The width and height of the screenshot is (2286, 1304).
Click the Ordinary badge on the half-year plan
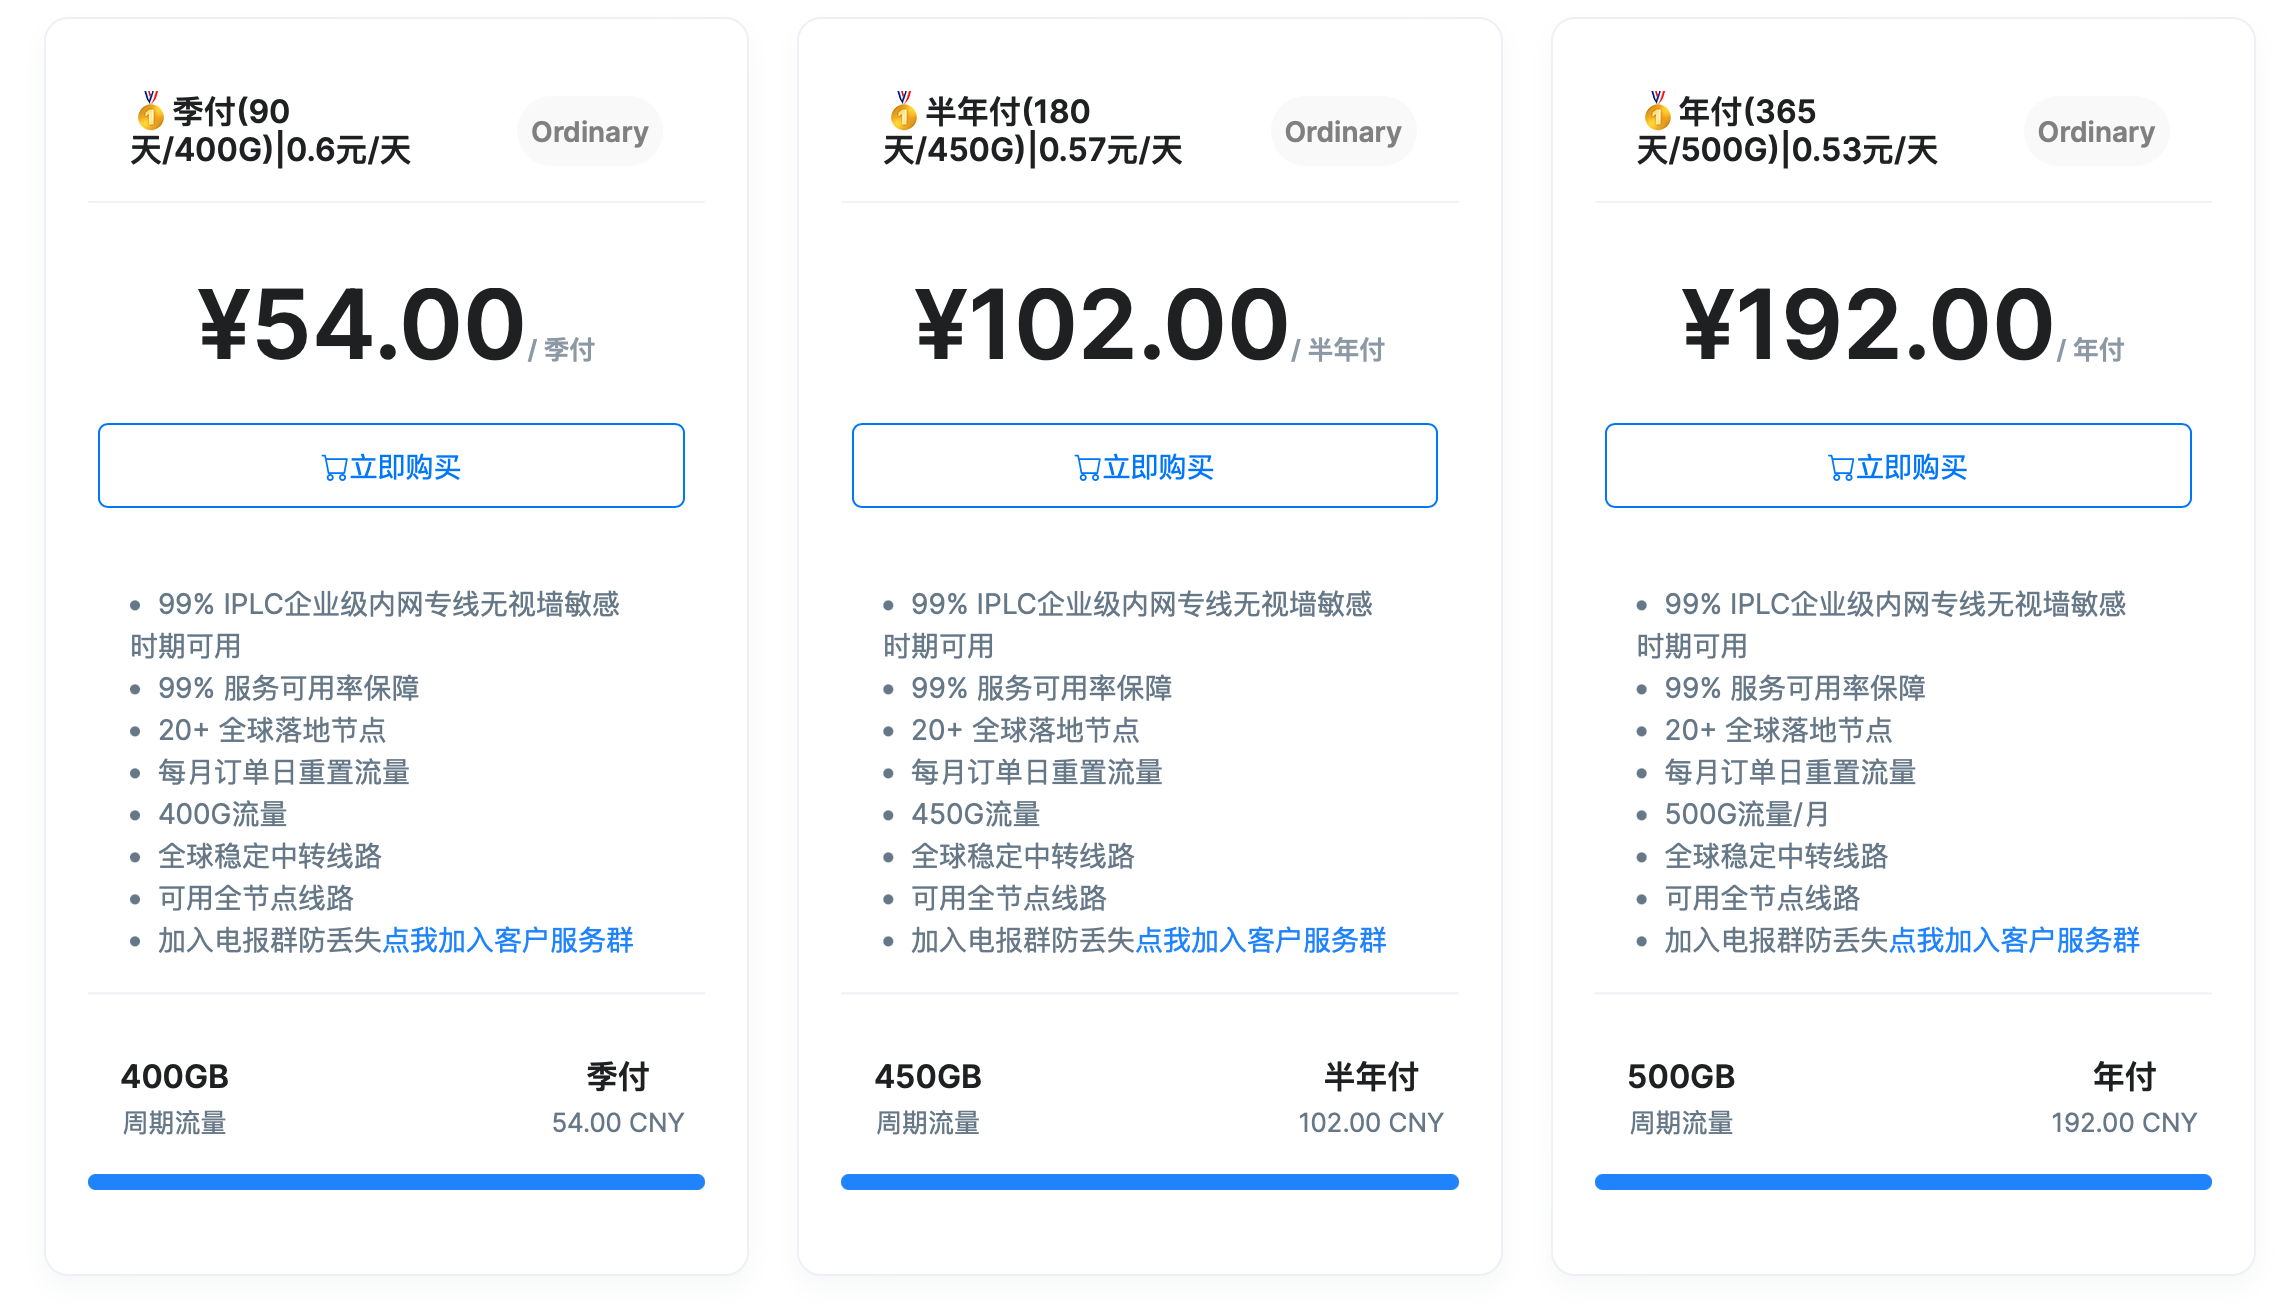[x=1343, y=131]
